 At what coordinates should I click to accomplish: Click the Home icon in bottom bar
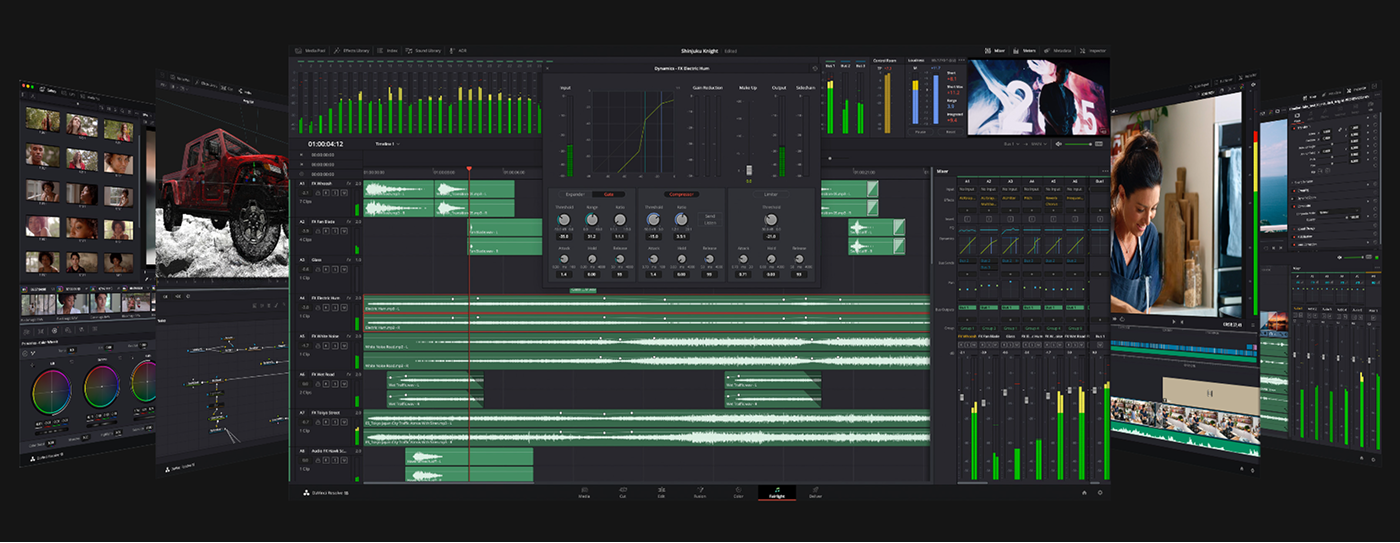(1084, 493)
